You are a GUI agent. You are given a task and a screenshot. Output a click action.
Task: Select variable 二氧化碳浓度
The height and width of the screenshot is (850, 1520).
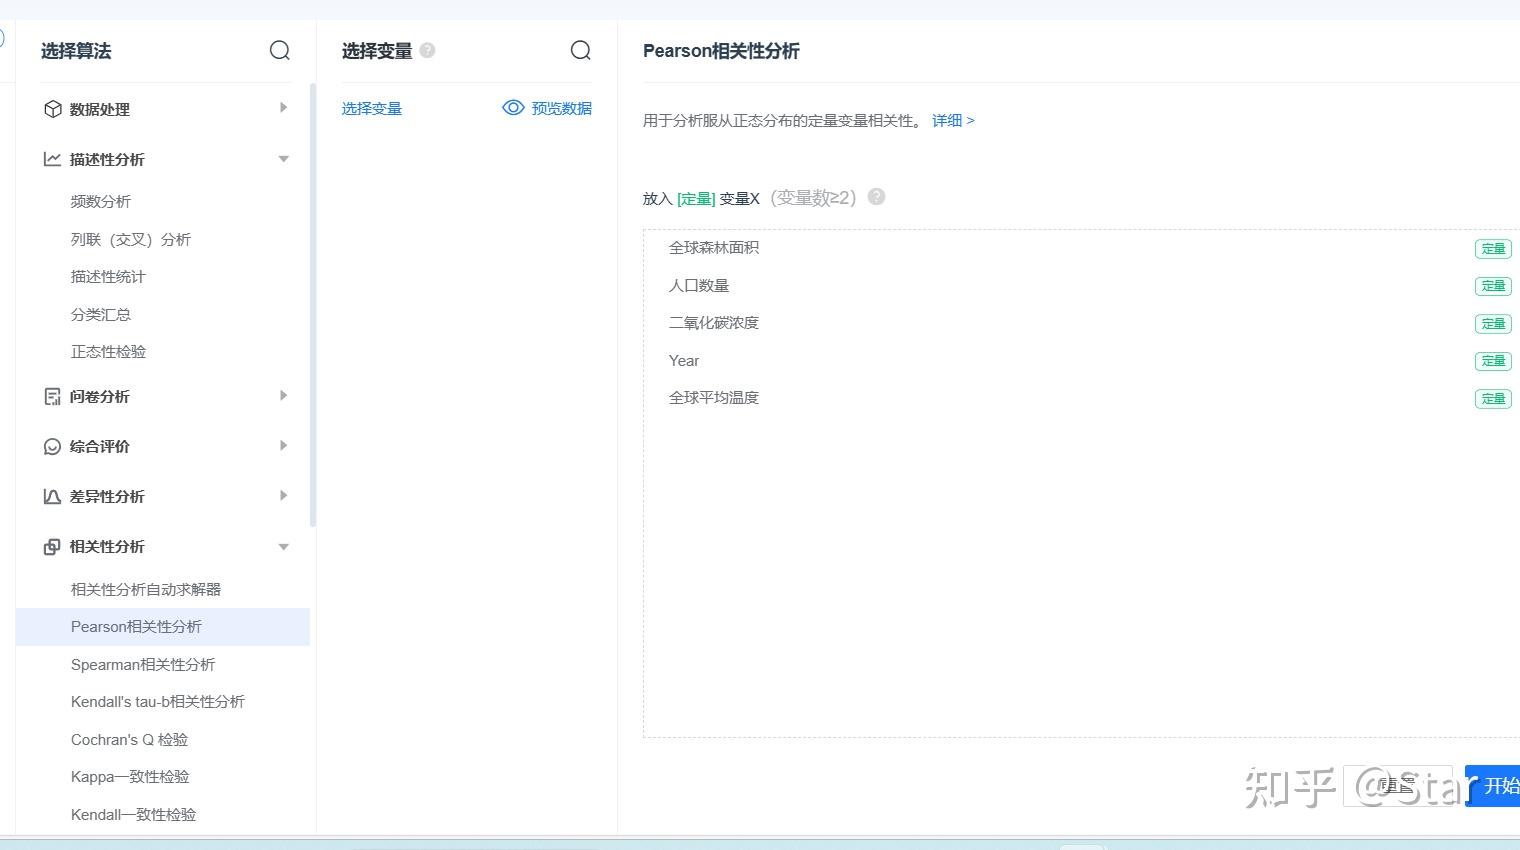pos(714,323)
